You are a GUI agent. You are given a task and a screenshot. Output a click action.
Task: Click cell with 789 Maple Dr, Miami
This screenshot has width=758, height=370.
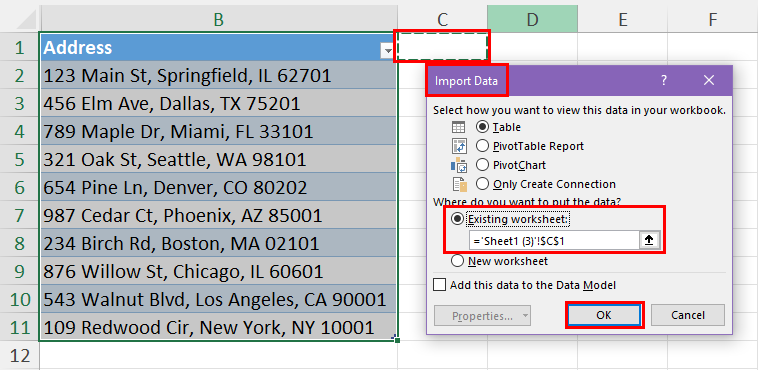[219, 132]
